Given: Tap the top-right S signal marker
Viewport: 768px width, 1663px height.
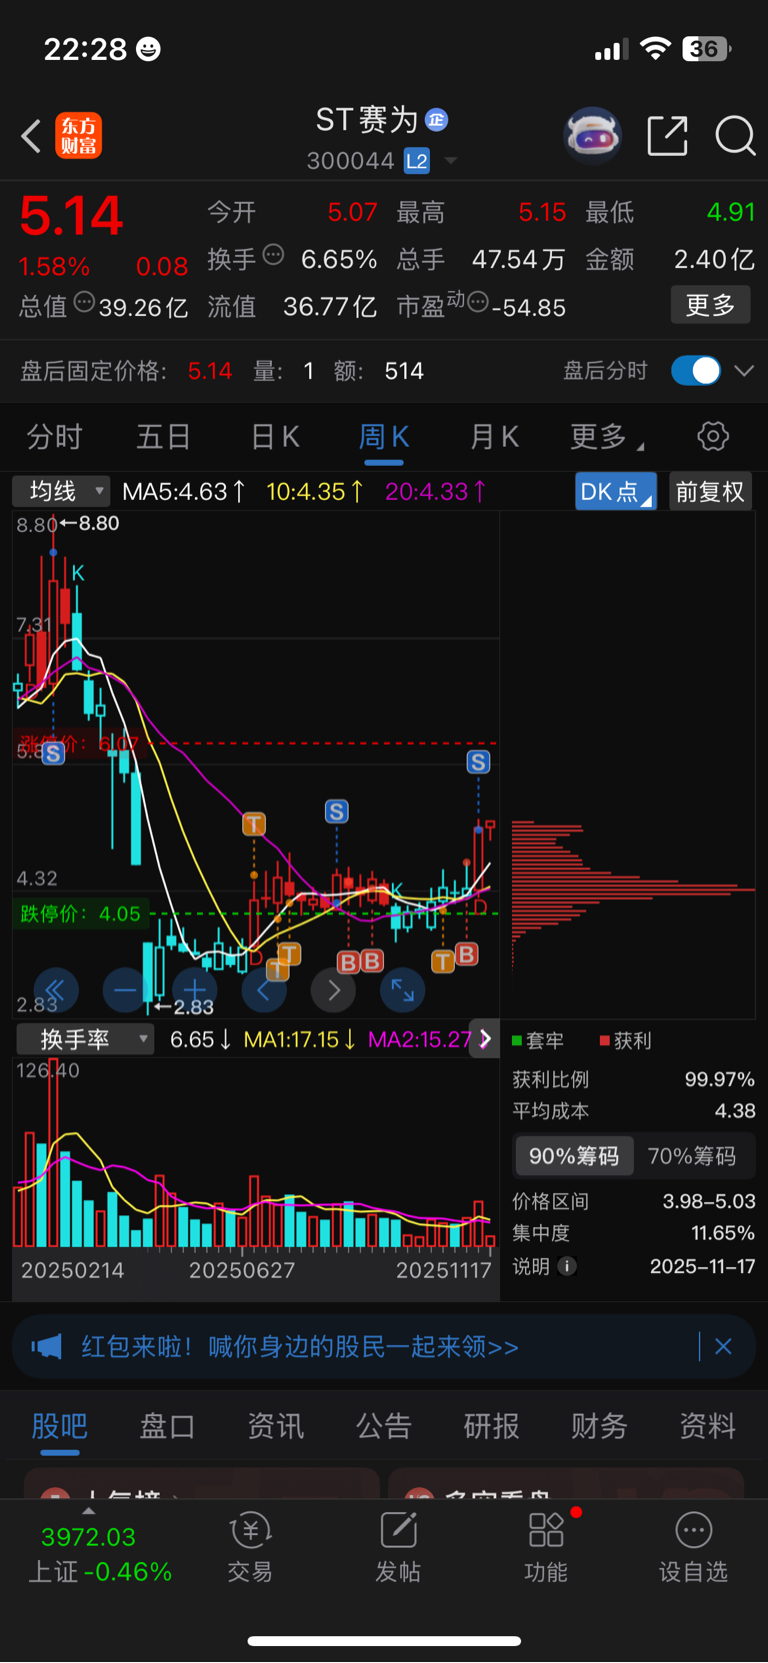Looking at the screenshot, I should click(478, 762).
